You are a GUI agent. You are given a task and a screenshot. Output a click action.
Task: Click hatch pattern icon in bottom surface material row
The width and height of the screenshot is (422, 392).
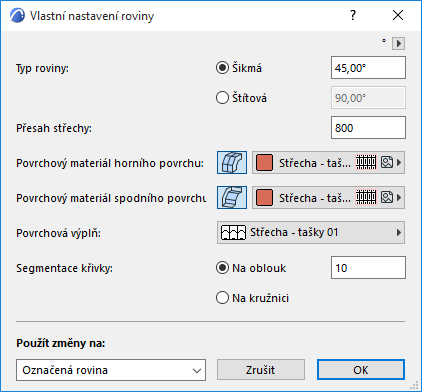(x=366, y=198)
